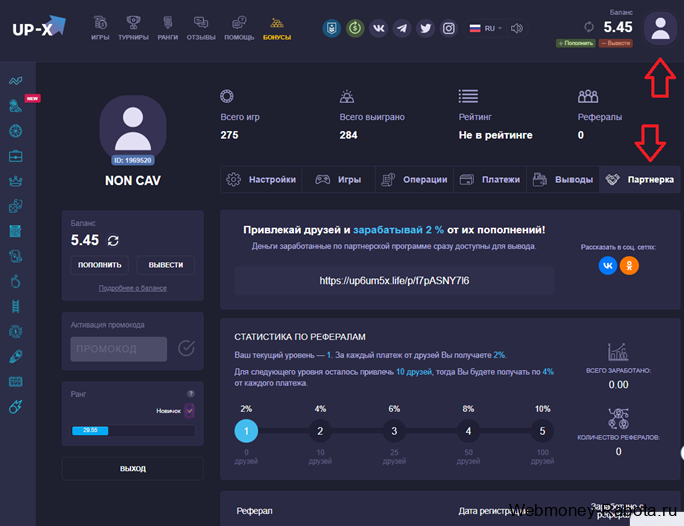The height and width of the screenshot is (526, 684).
Task: Click the Рефералы people icon
Action: point(588,96)
